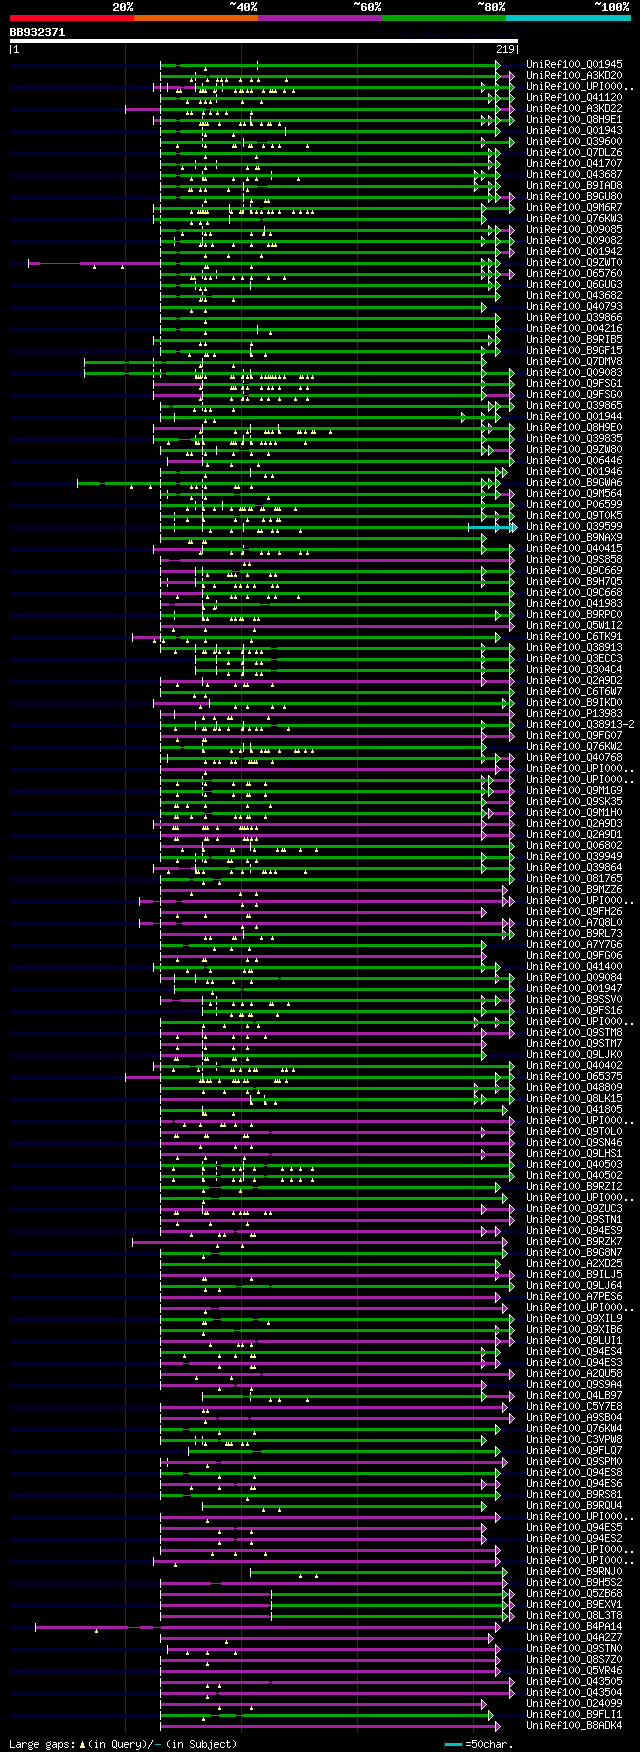Screen dimensions: 640x1752
Task: Select the UniRef100_Q9M6R7 row label
Action: pyautogui.click(x=574, y=208)
